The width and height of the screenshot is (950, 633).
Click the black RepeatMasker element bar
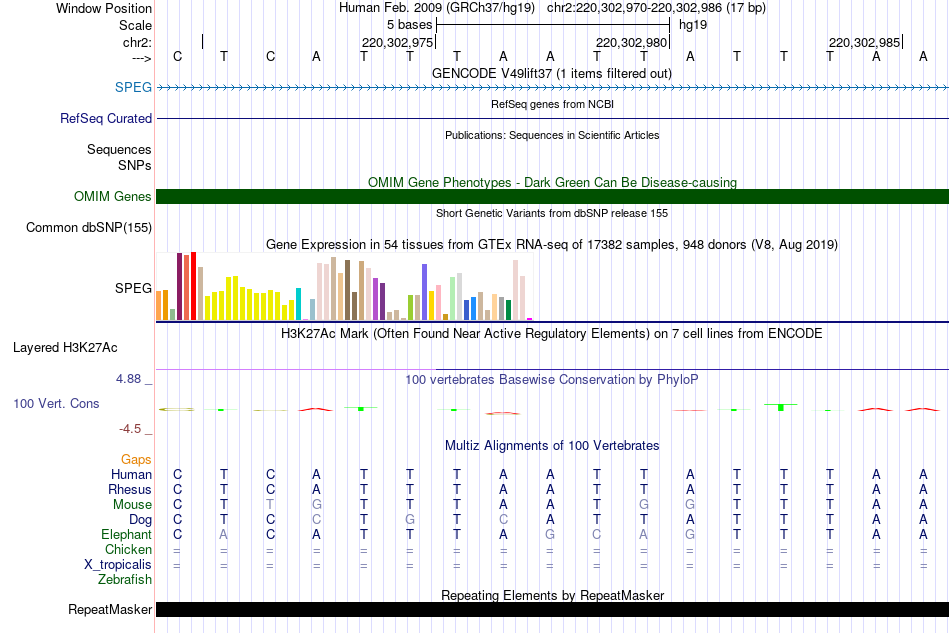point(553,609)
